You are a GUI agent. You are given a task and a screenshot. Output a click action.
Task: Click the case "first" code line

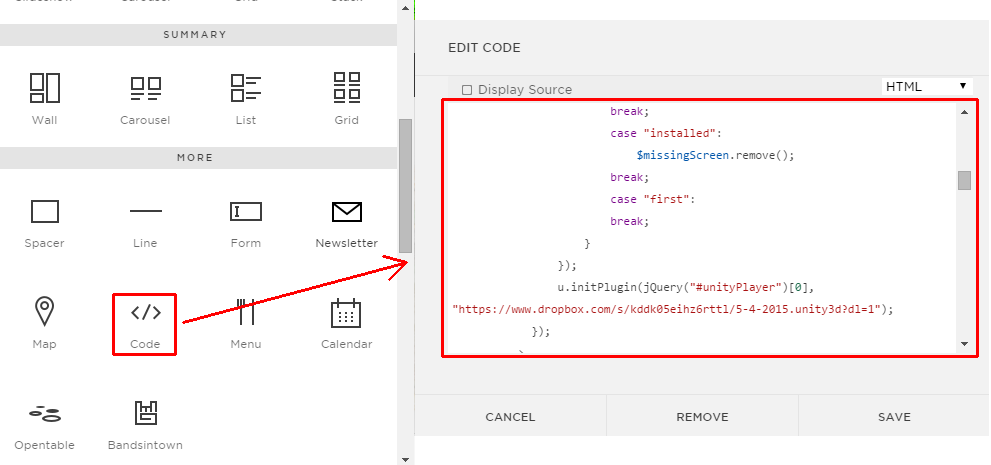click(652, 198)
